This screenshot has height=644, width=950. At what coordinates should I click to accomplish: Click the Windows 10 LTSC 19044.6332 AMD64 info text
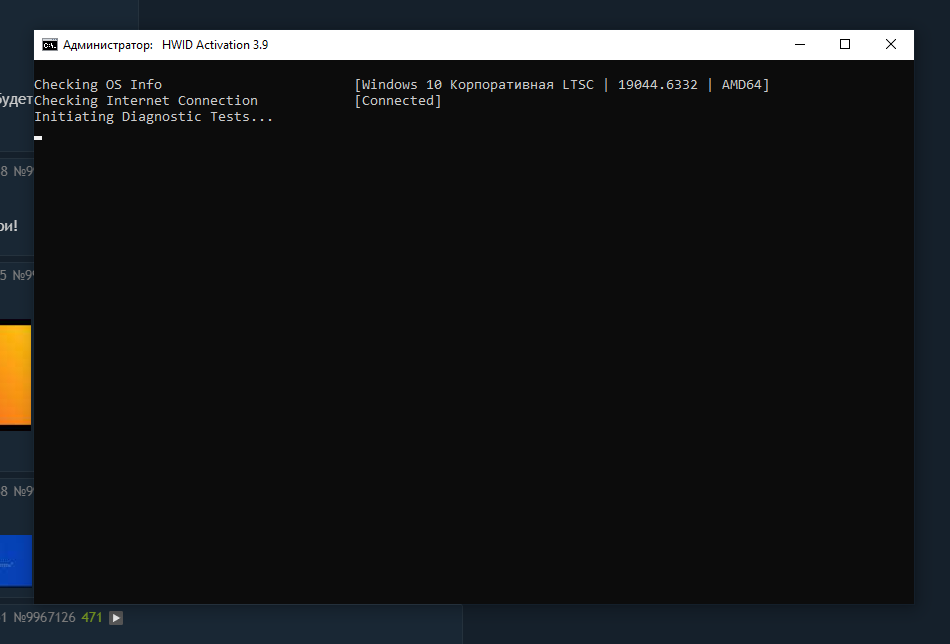pyautogui.click(x=562, y=84)
